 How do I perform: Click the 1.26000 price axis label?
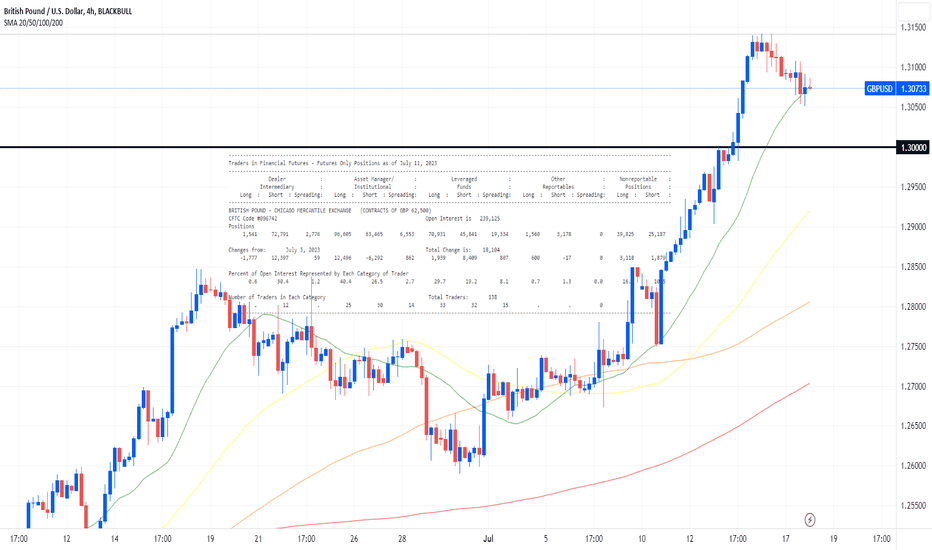914,466
